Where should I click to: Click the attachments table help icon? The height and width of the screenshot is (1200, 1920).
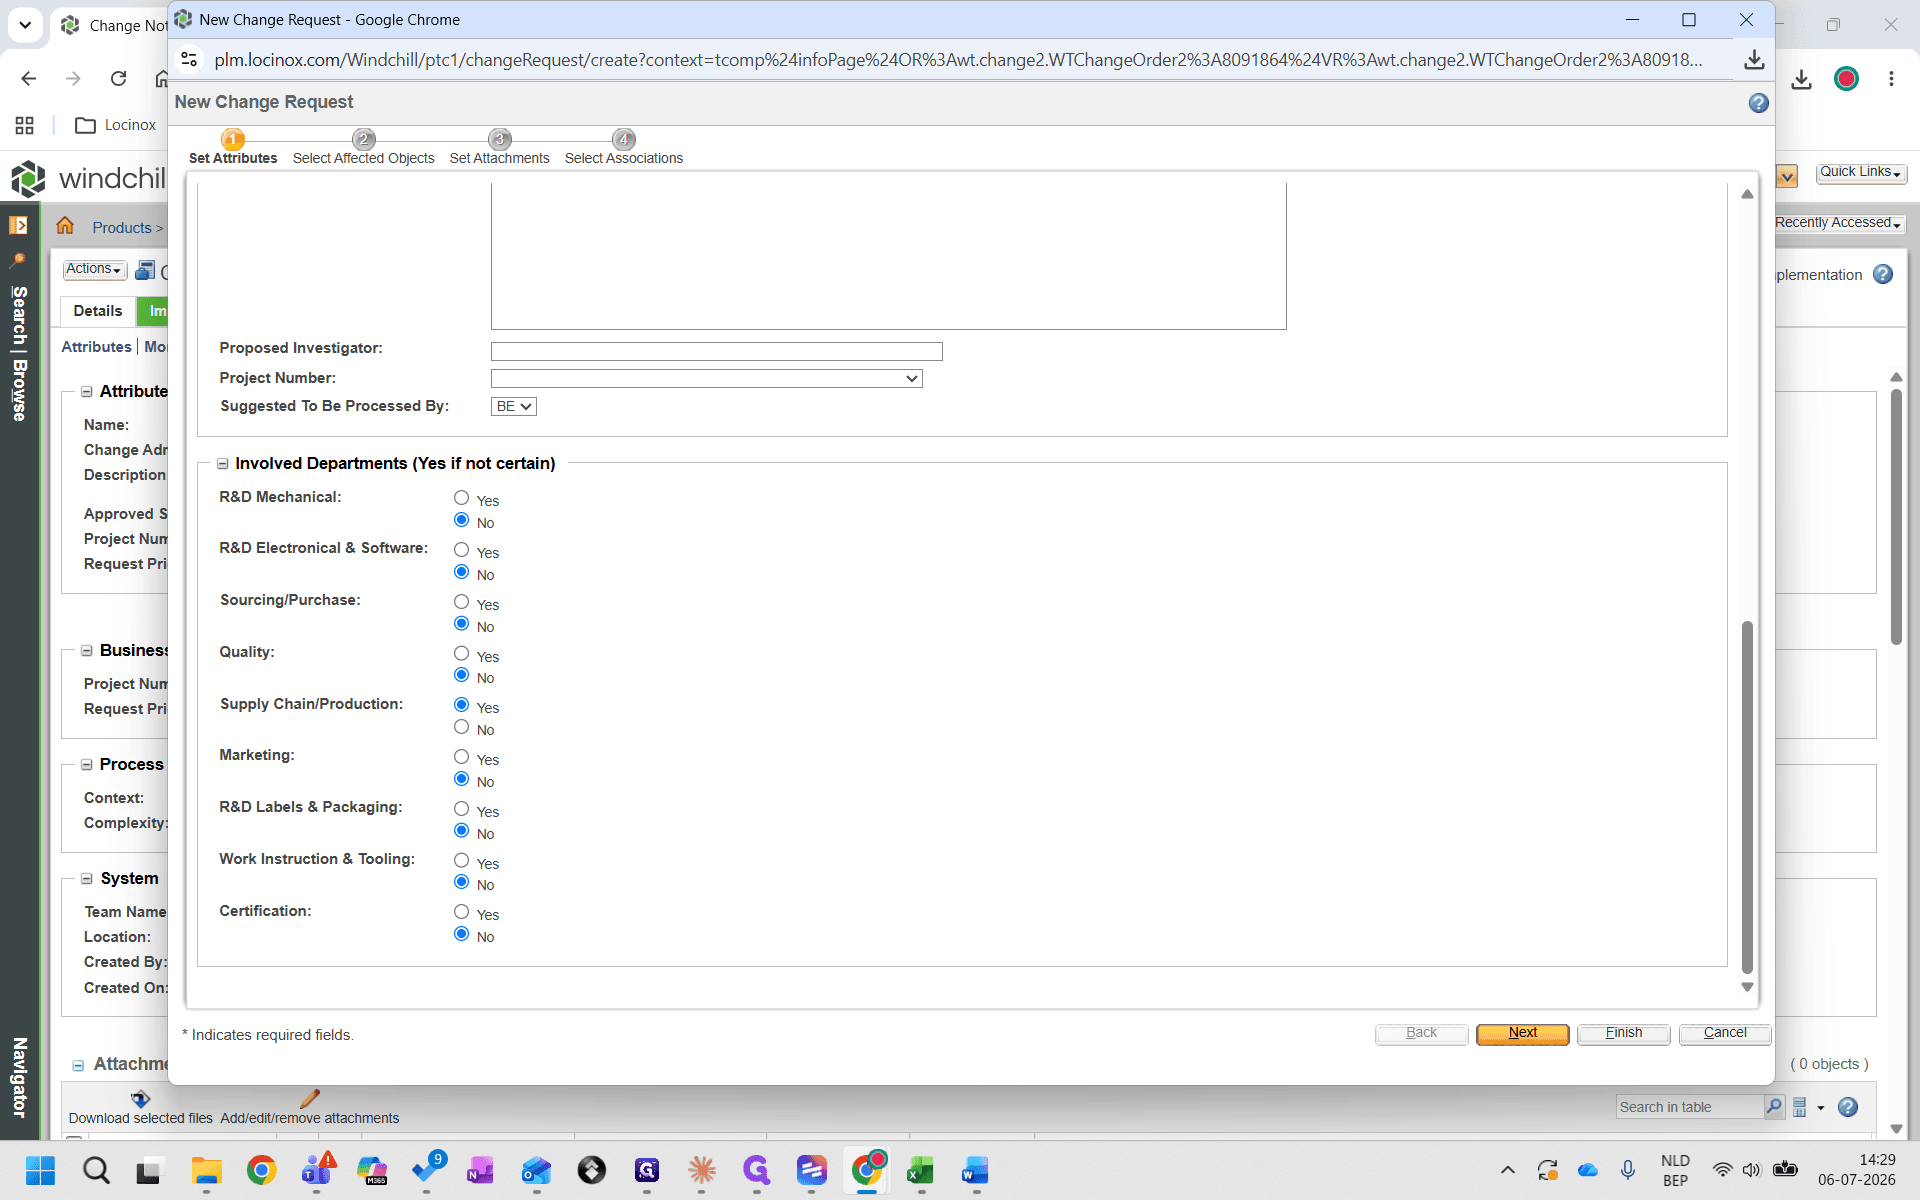click(1848, 1107)
